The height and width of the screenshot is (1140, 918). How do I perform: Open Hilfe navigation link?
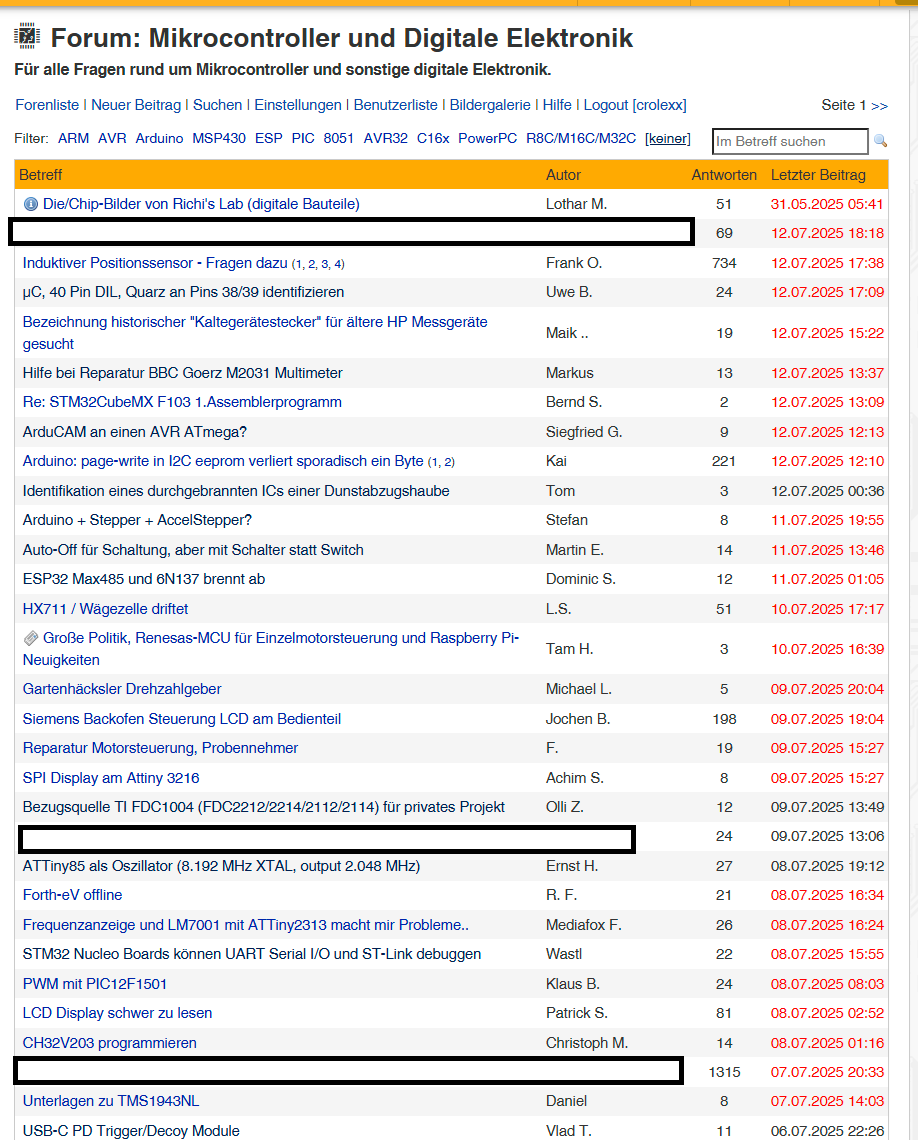[x=557, y=105]
